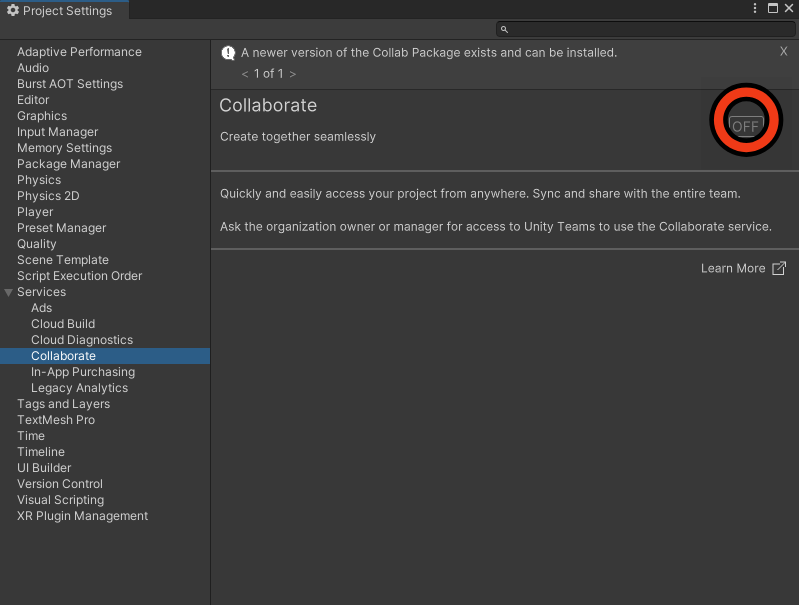
Task: Dismiss the Collab Package notification with X
Action: (783, 51)
